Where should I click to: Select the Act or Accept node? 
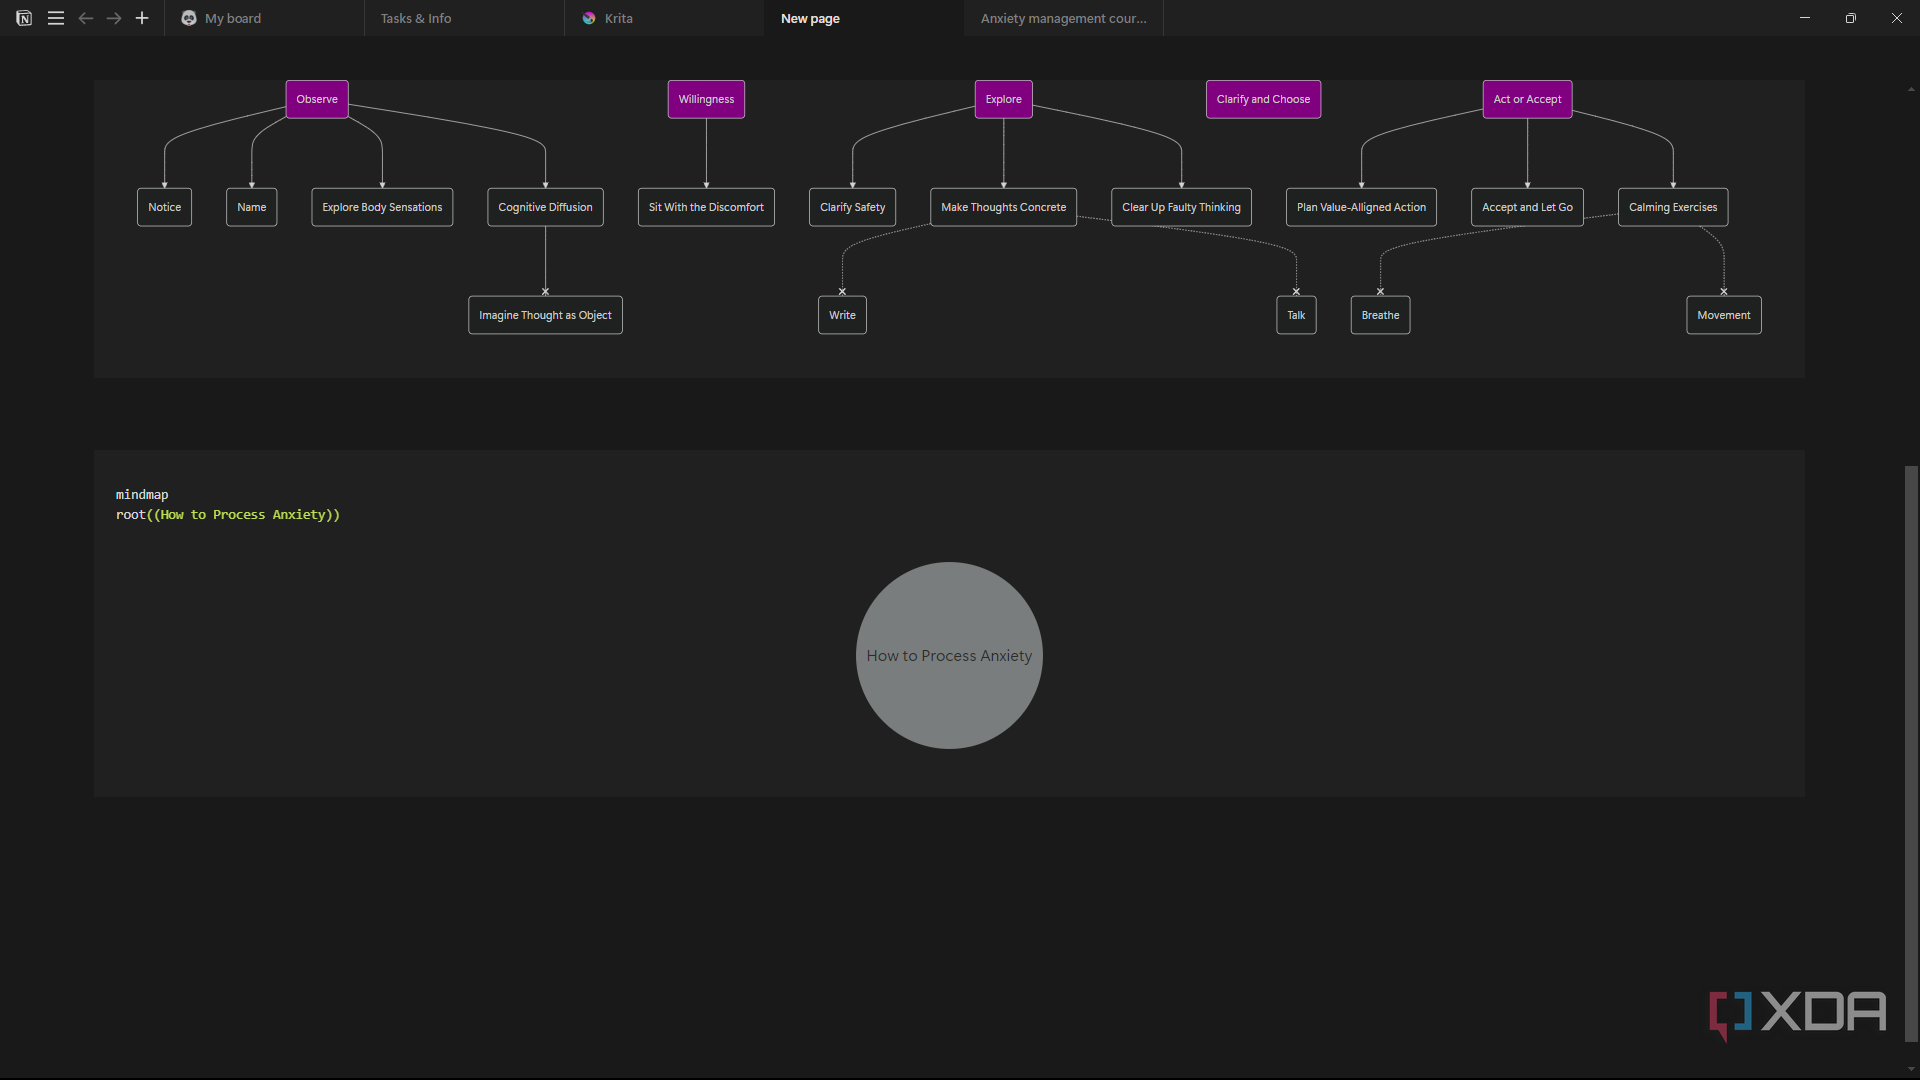click(1527, 99)
